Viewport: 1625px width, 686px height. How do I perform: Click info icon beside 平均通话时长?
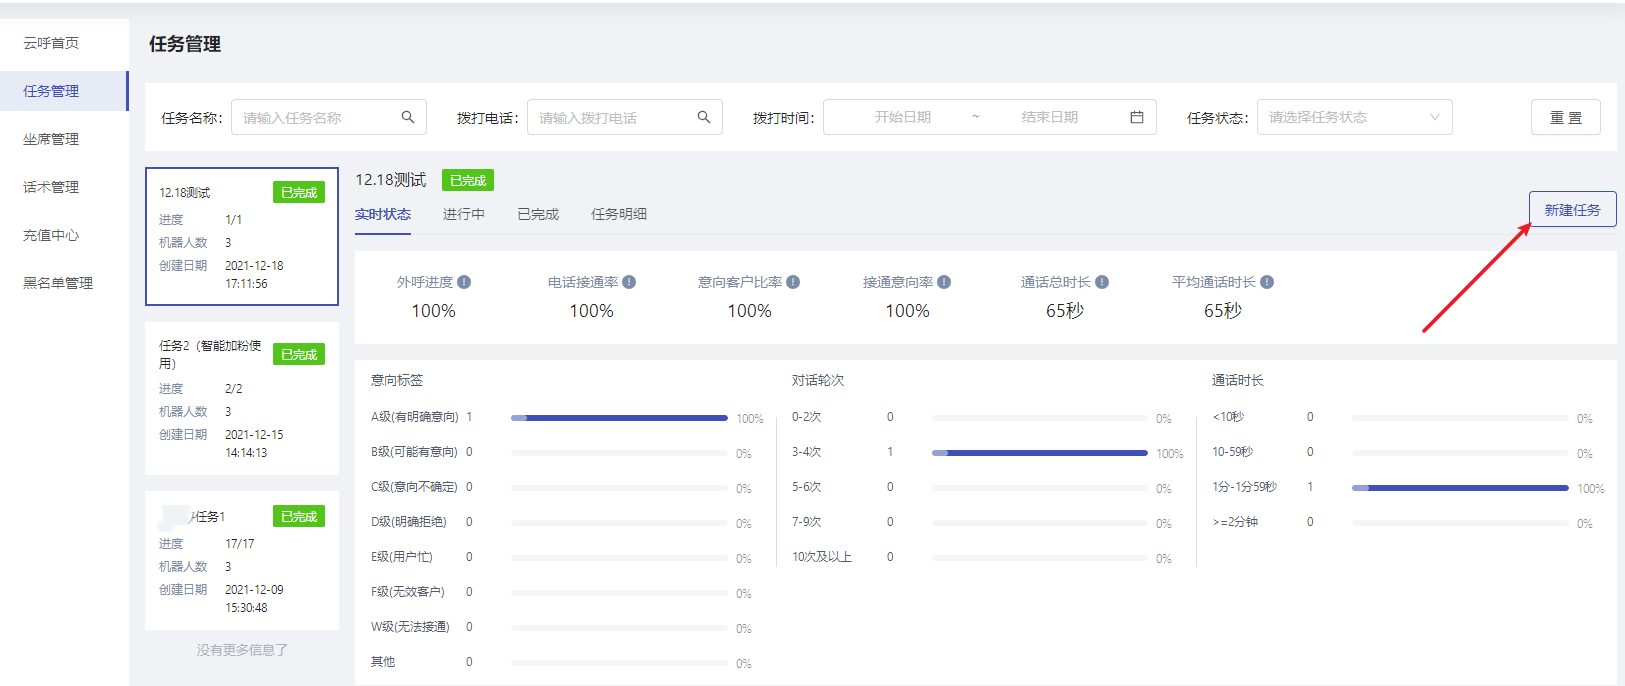(x=1267, y=282)
